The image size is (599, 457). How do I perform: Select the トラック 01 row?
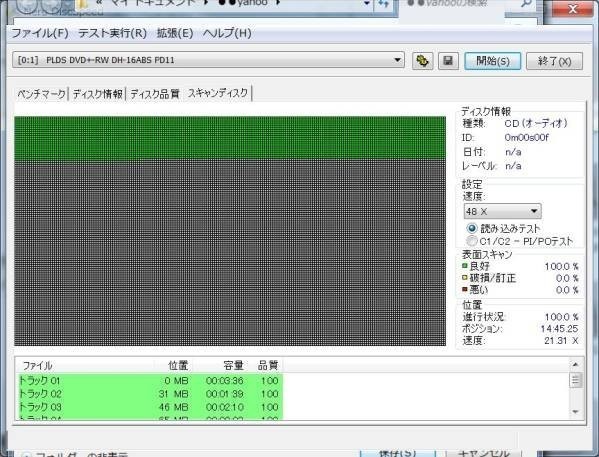point(151,381)
